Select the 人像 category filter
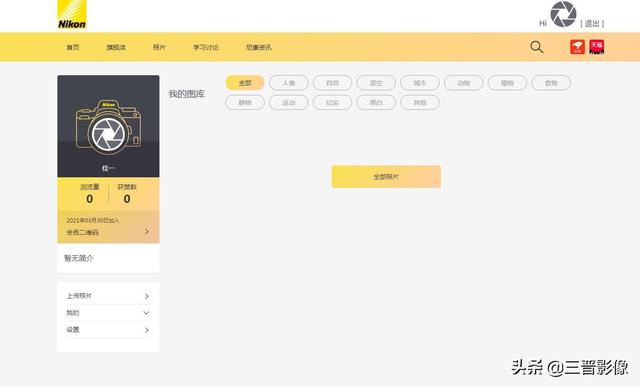640x387 pixels. pyautogui.click(x=289, y=83)
